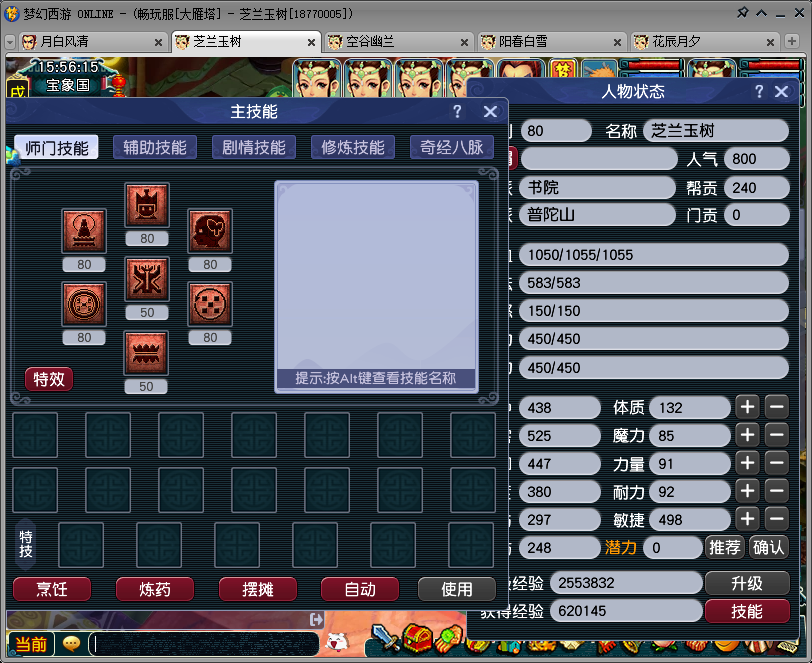Open the red treasure chest icon

tap(417, 638)
